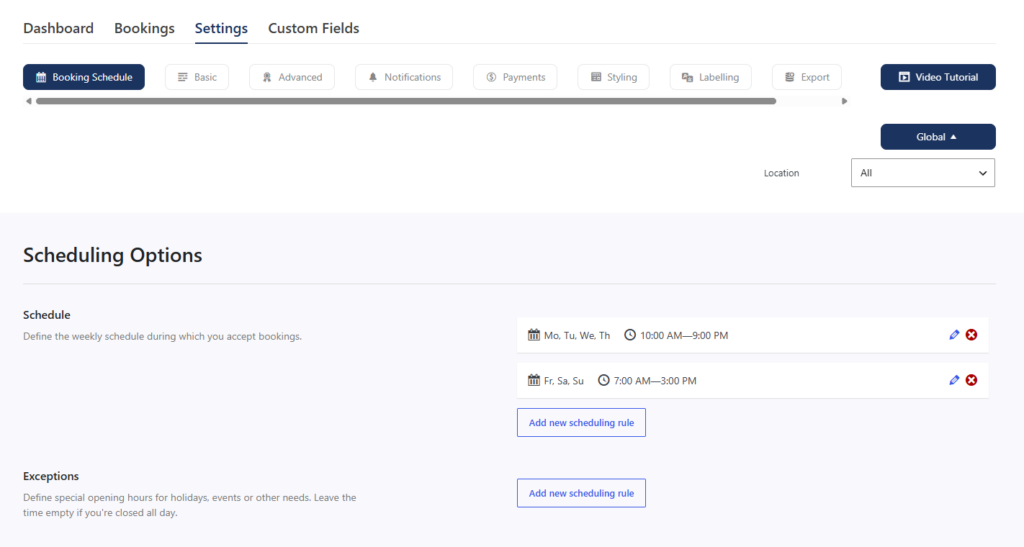The image size is (1024, 547).
Task: Open the Basic settings section
Action: (197, 77)
